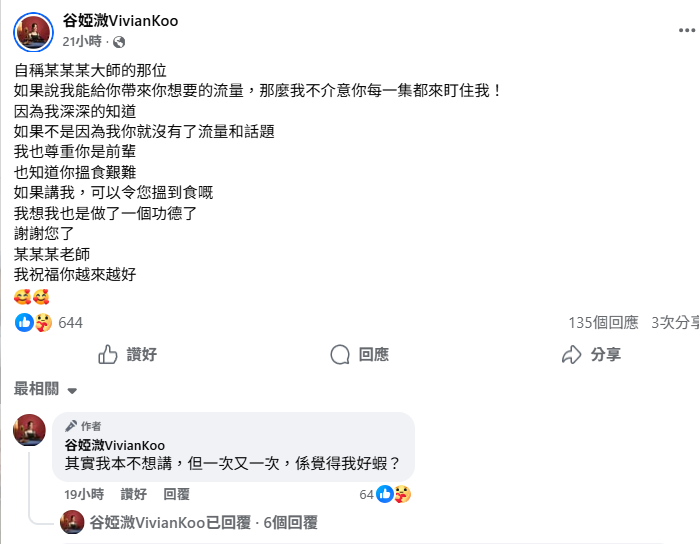Click the 21小時 post timestamp
Viewport: 699px width, 544px height.
point(82,42)
